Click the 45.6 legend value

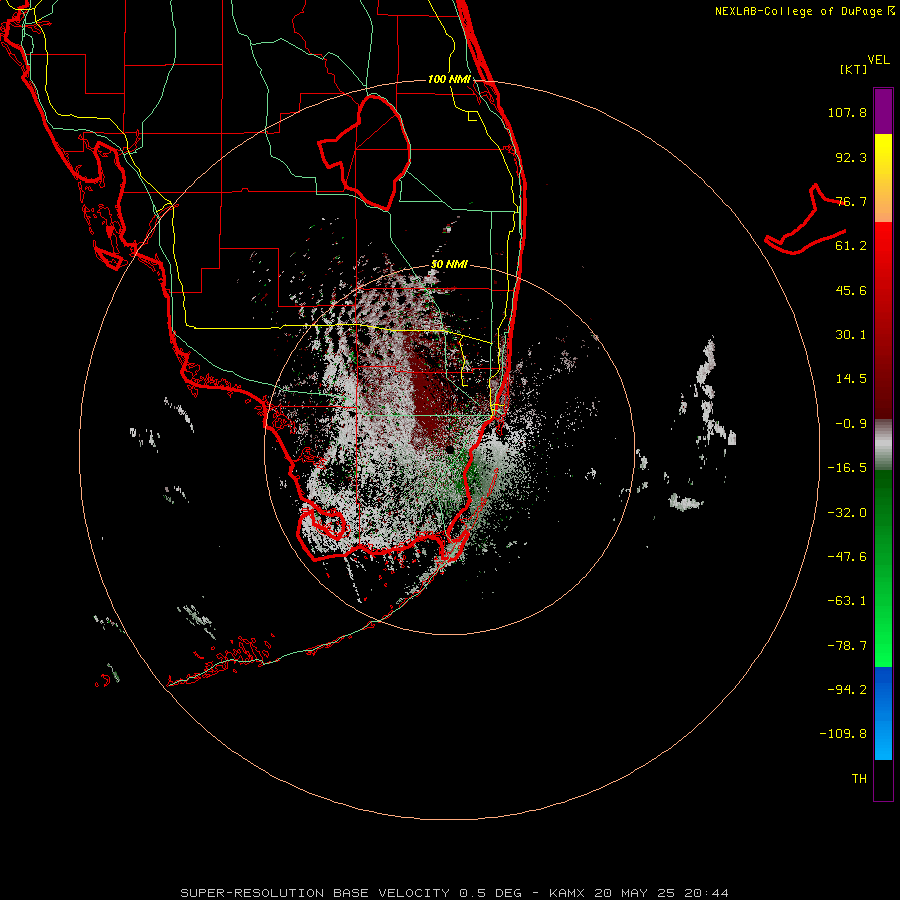pos(851,290)
